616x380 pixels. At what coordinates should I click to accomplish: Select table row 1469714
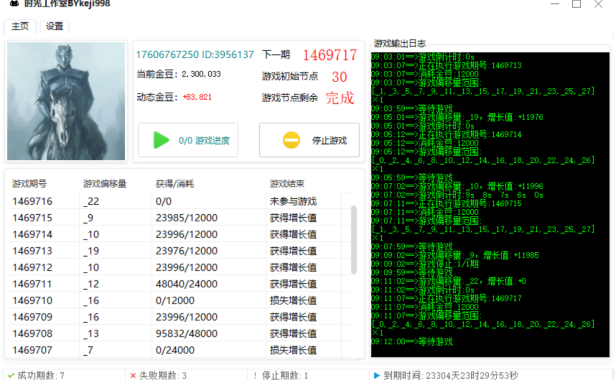click(179, 234)
